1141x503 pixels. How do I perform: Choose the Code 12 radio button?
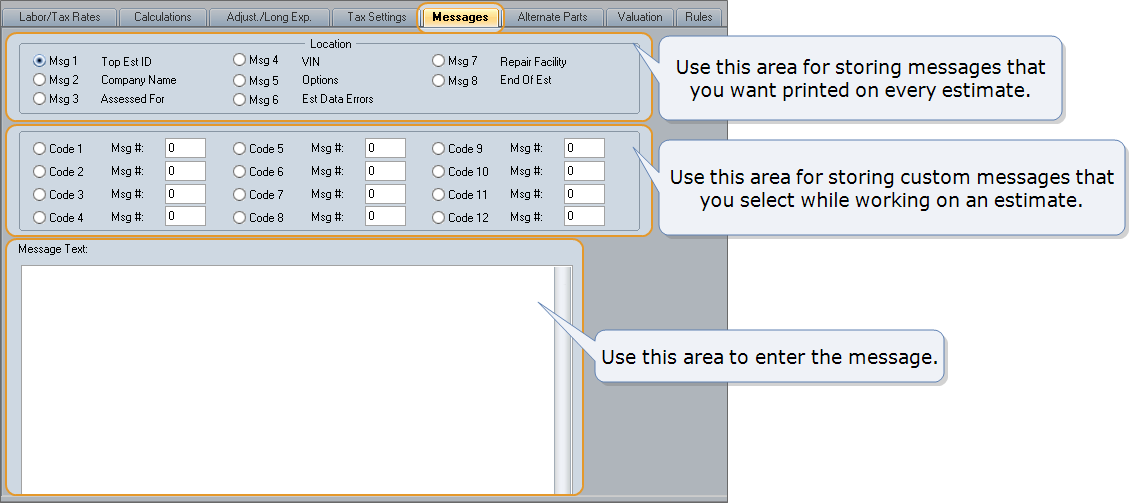pos(439,217)
